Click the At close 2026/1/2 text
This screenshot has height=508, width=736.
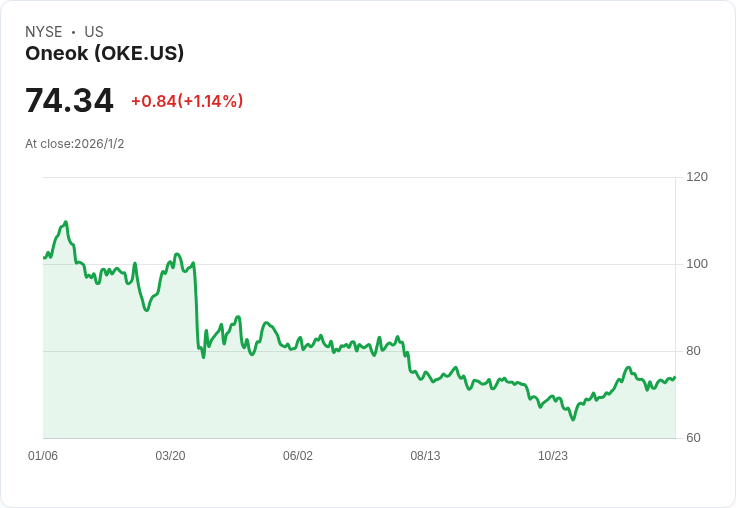[x=75, y=144]
